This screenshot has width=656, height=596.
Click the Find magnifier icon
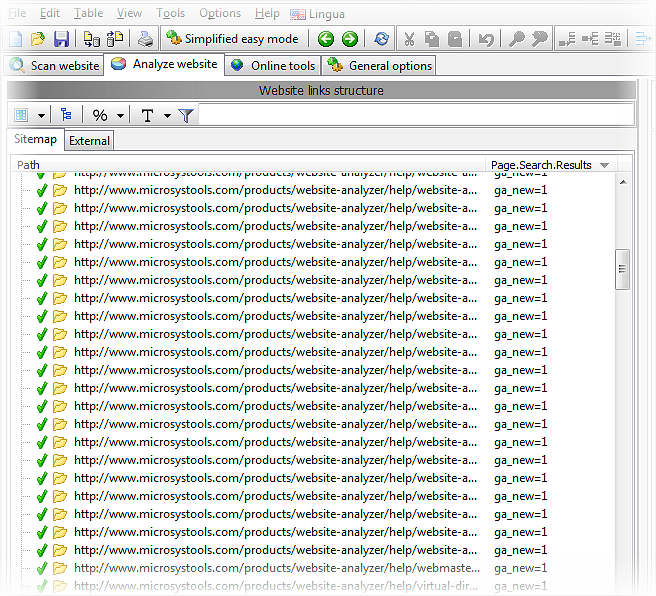(516, 39)
